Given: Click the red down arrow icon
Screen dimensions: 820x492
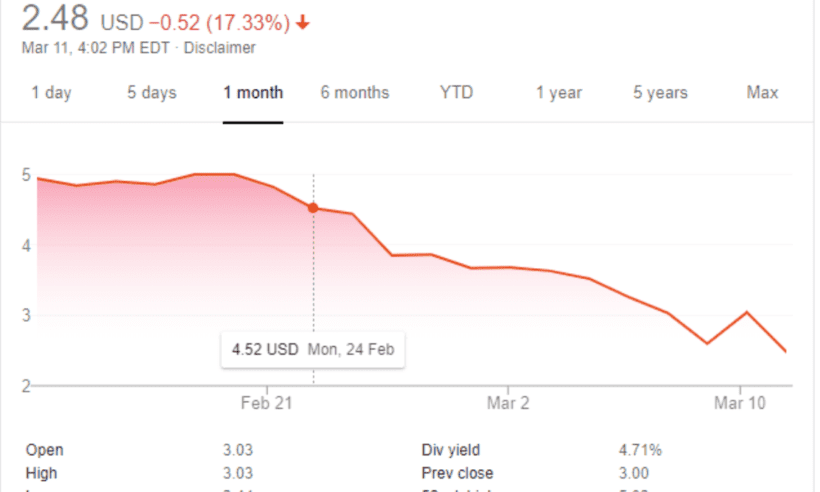Looking at the screenshot, I should click(x=304, y=21).
